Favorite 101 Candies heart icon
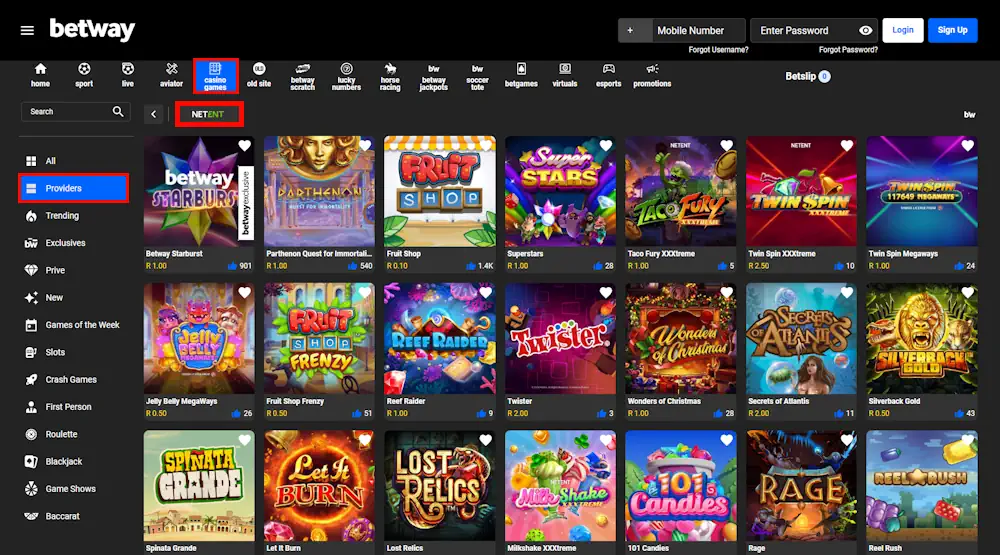This screenshot has width=1000, height=555. coord(726,440)
